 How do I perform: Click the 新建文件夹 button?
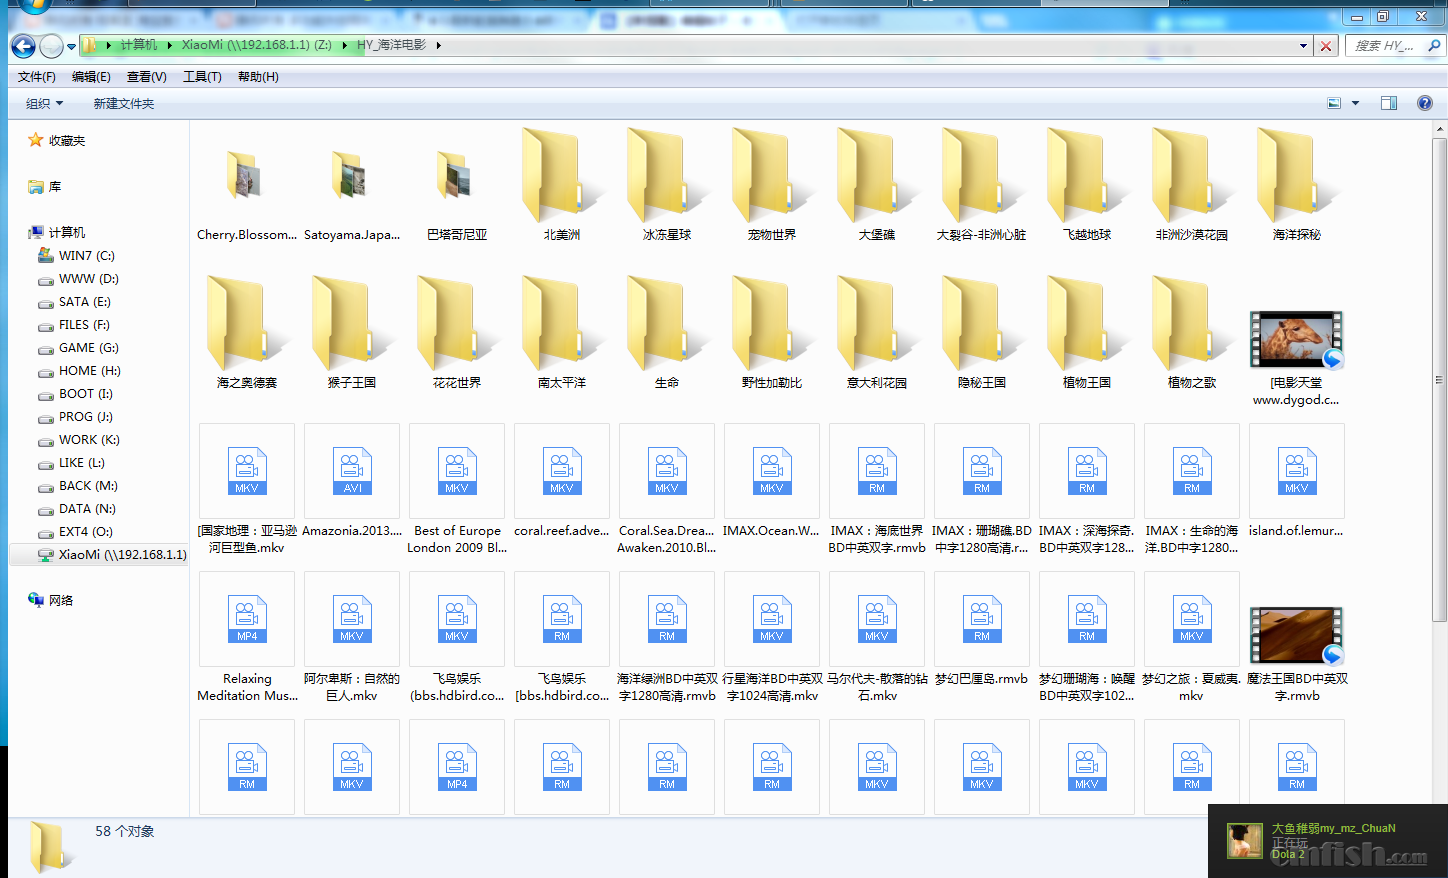(124, 104)
